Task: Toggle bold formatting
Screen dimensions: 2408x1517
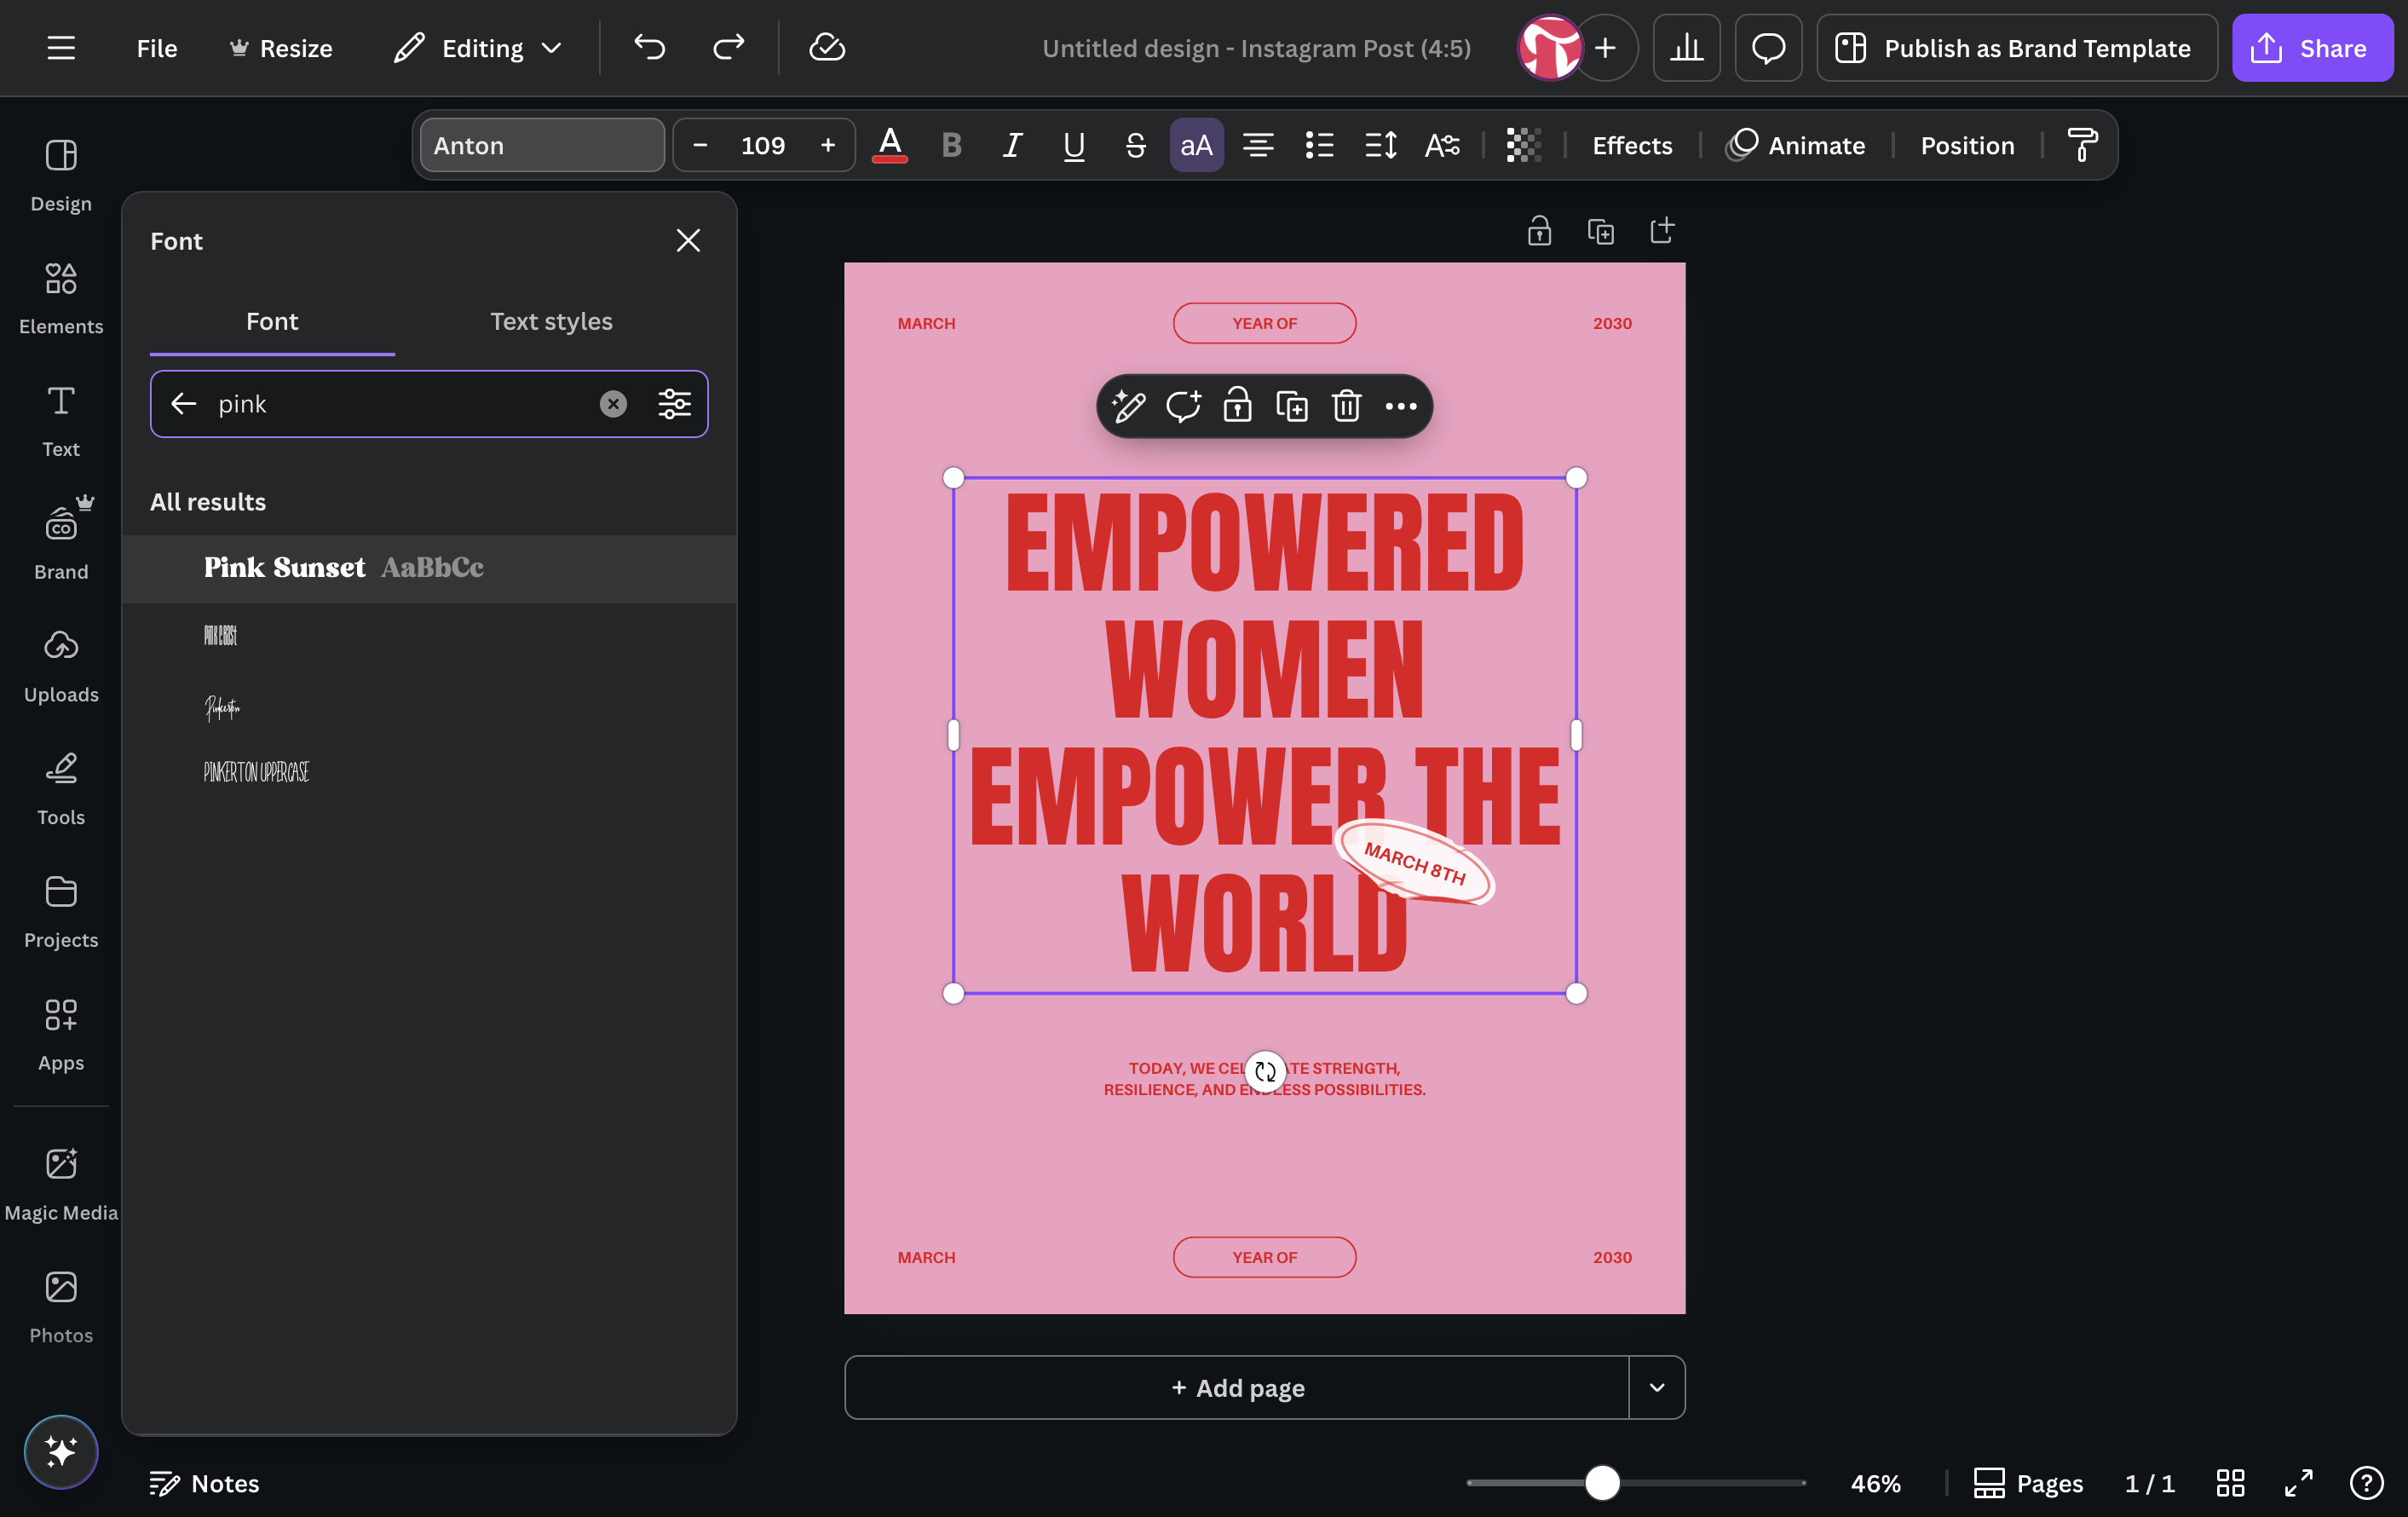Action: click(x=951, y=146)
